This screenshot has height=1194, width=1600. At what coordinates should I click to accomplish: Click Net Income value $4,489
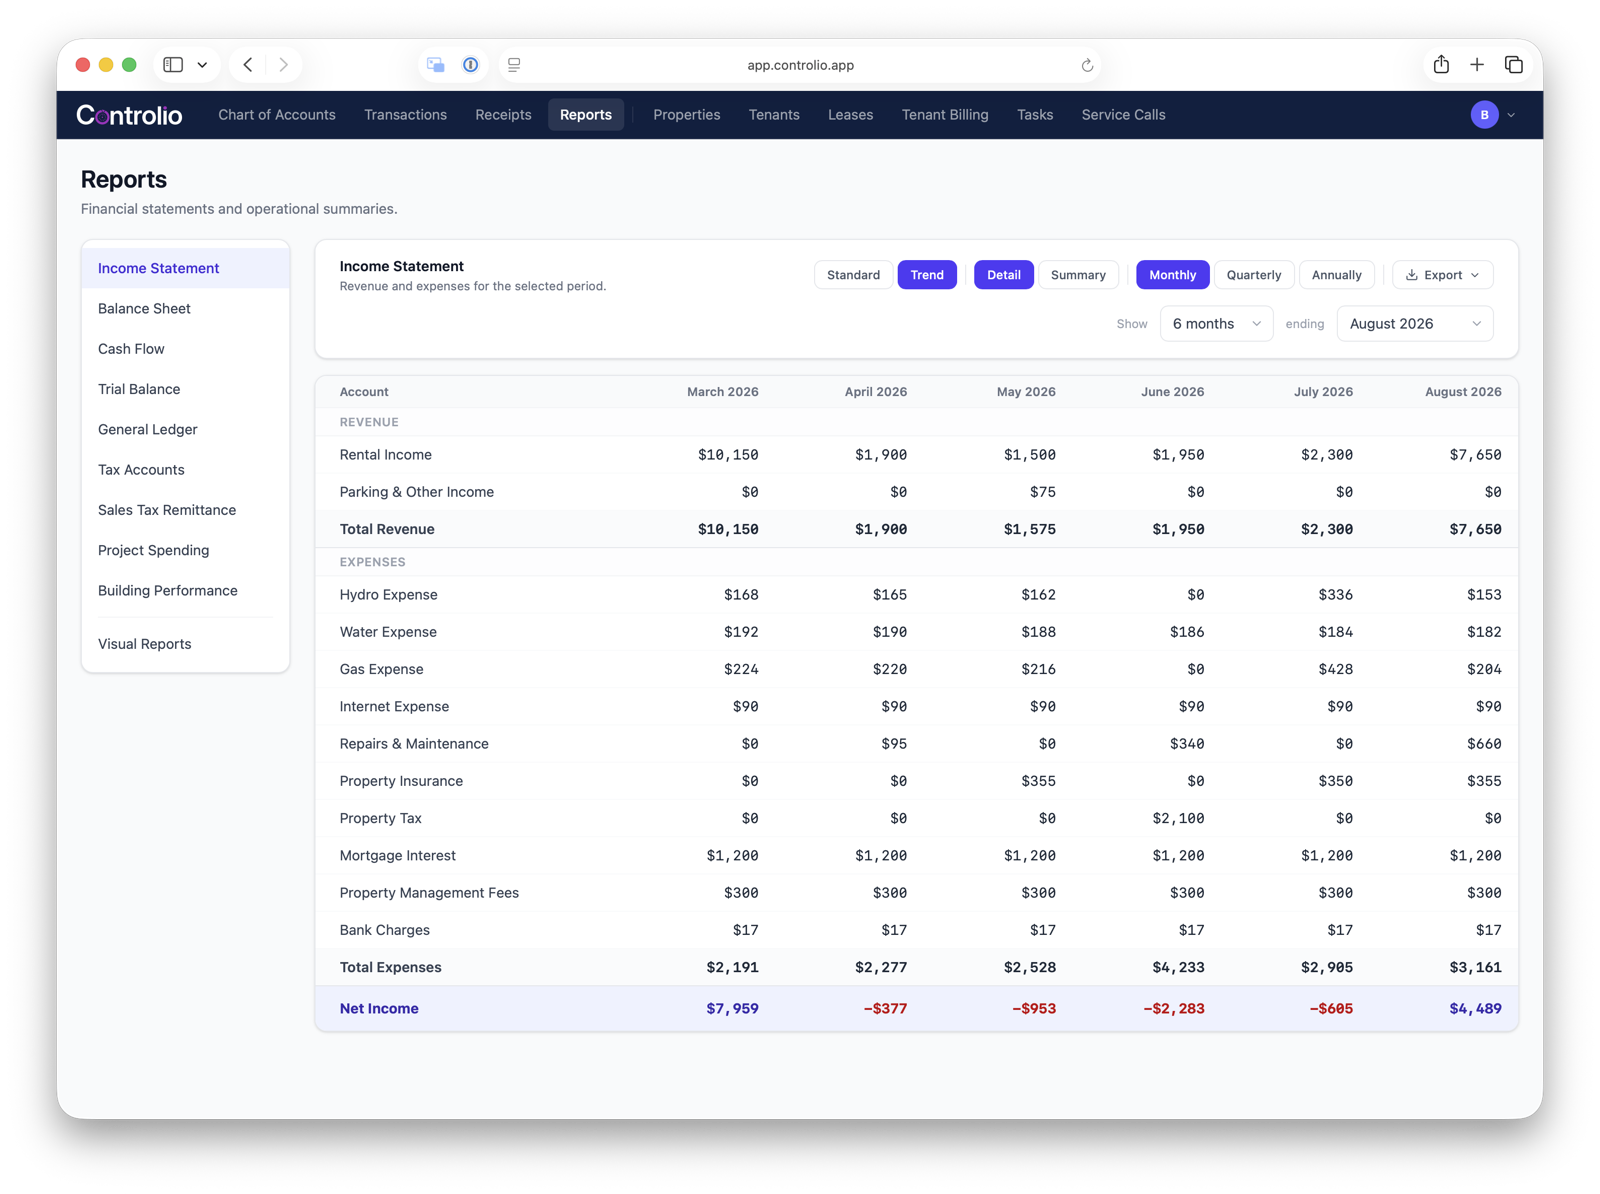click(1475, 1009)
